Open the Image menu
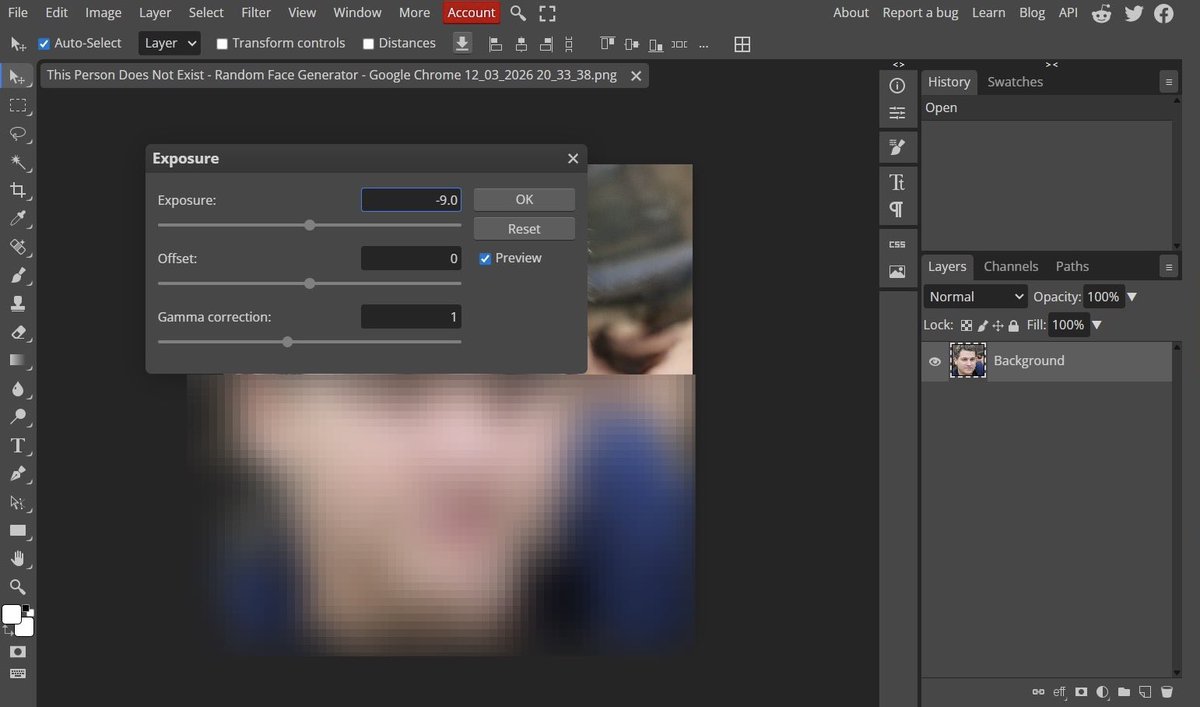This screenshot has width=1200, height=707. [103, 13]
